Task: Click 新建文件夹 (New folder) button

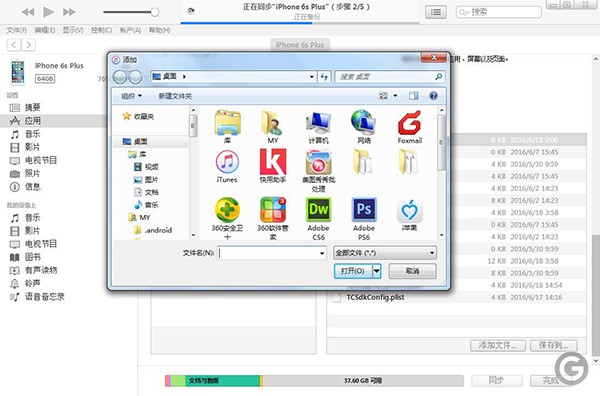Action: click(x=175, y=96)
